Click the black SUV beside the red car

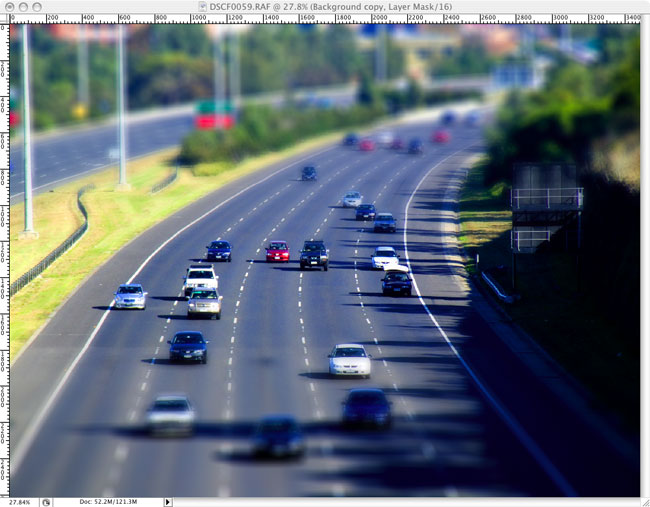coord(314,255)
